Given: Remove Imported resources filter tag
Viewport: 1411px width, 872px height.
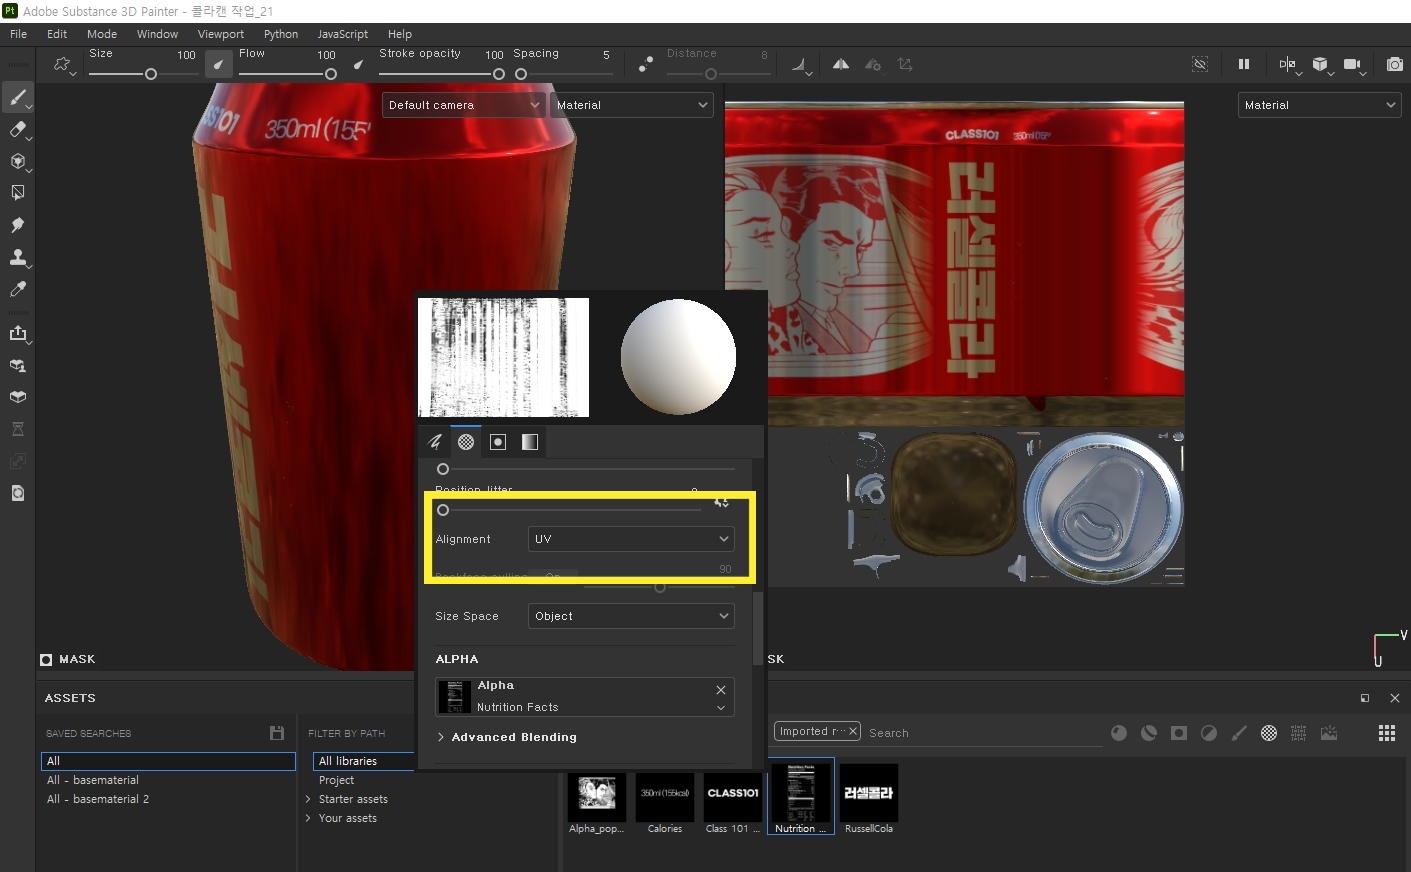Looking at the screenshot, I should click(853, 731).
